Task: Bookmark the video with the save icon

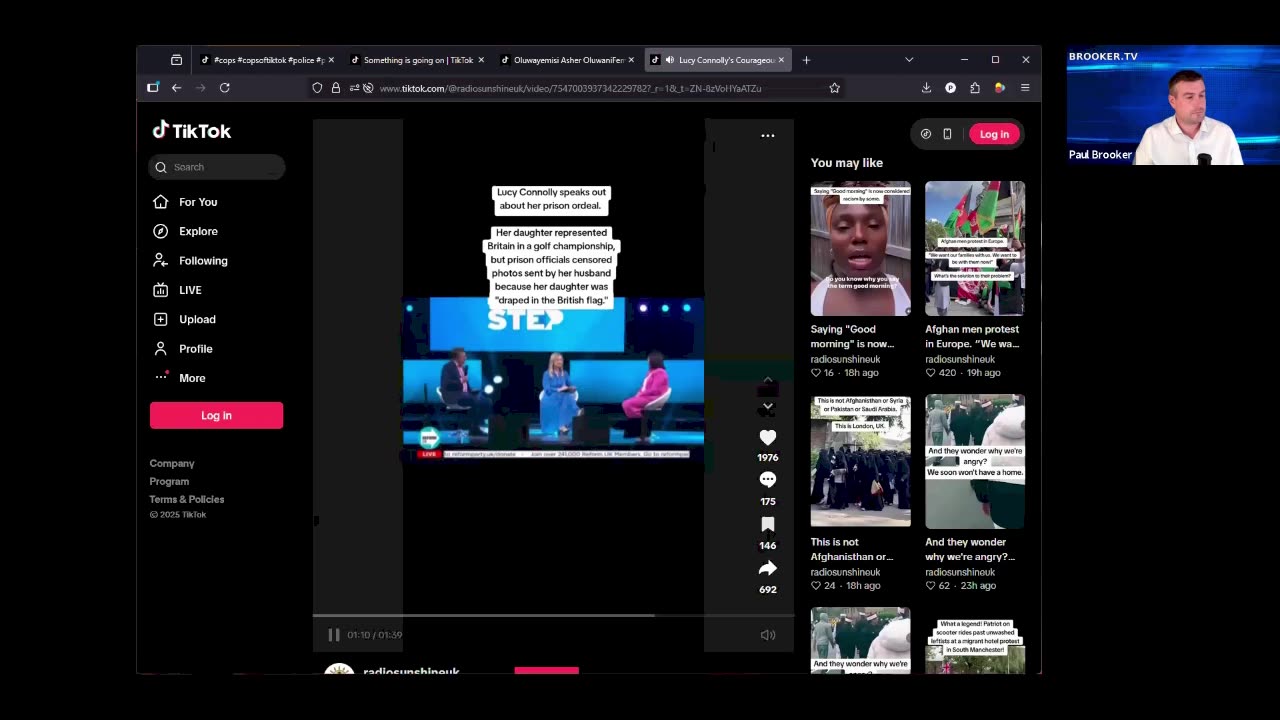Action: (x=768, y=524)
